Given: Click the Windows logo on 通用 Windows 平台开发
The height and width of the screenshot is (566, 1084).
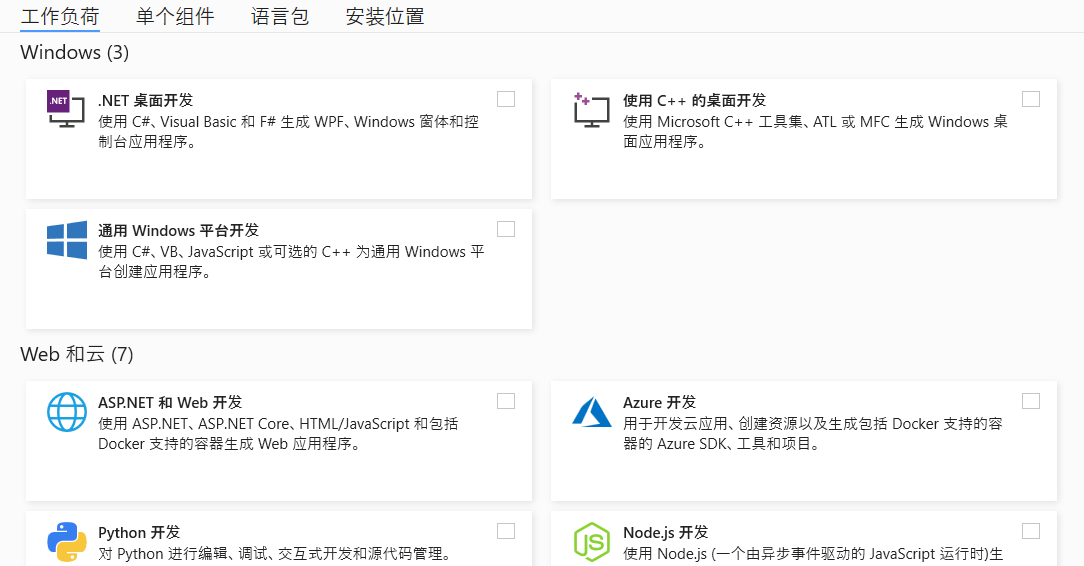Looking at the screenshot, I should 67,240.
